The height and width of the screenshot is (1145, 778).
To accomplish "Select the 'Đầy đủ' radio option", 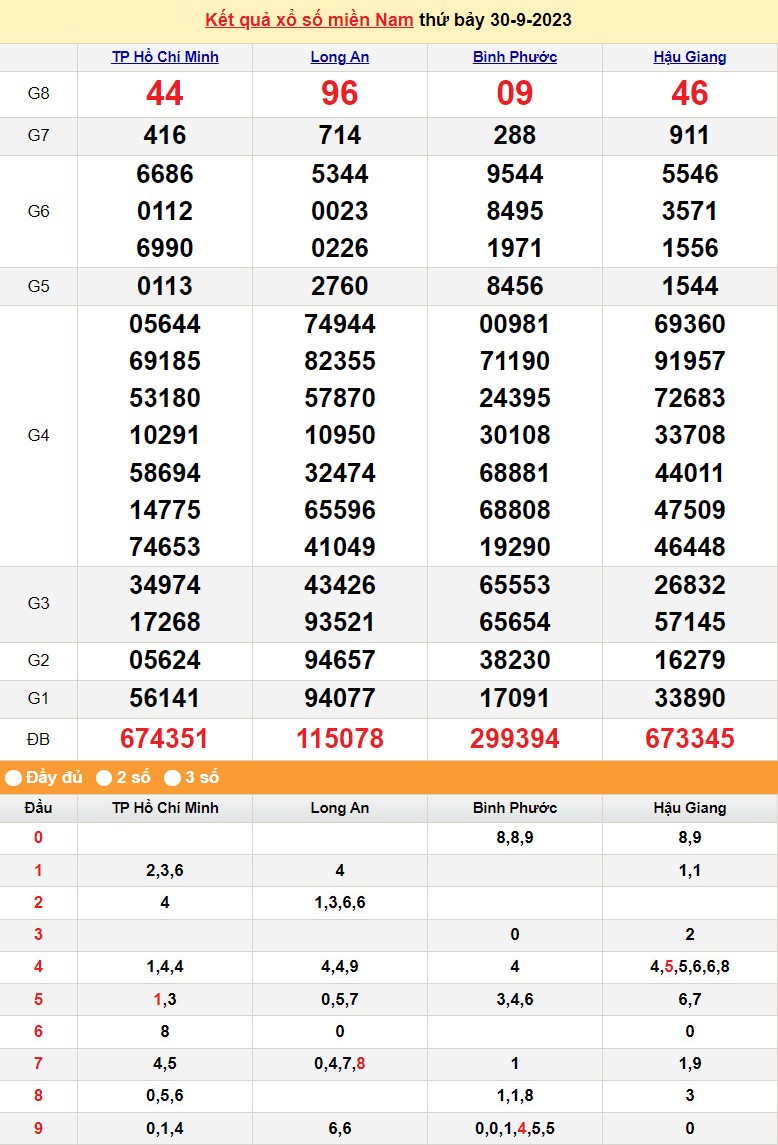I will 14,777.
